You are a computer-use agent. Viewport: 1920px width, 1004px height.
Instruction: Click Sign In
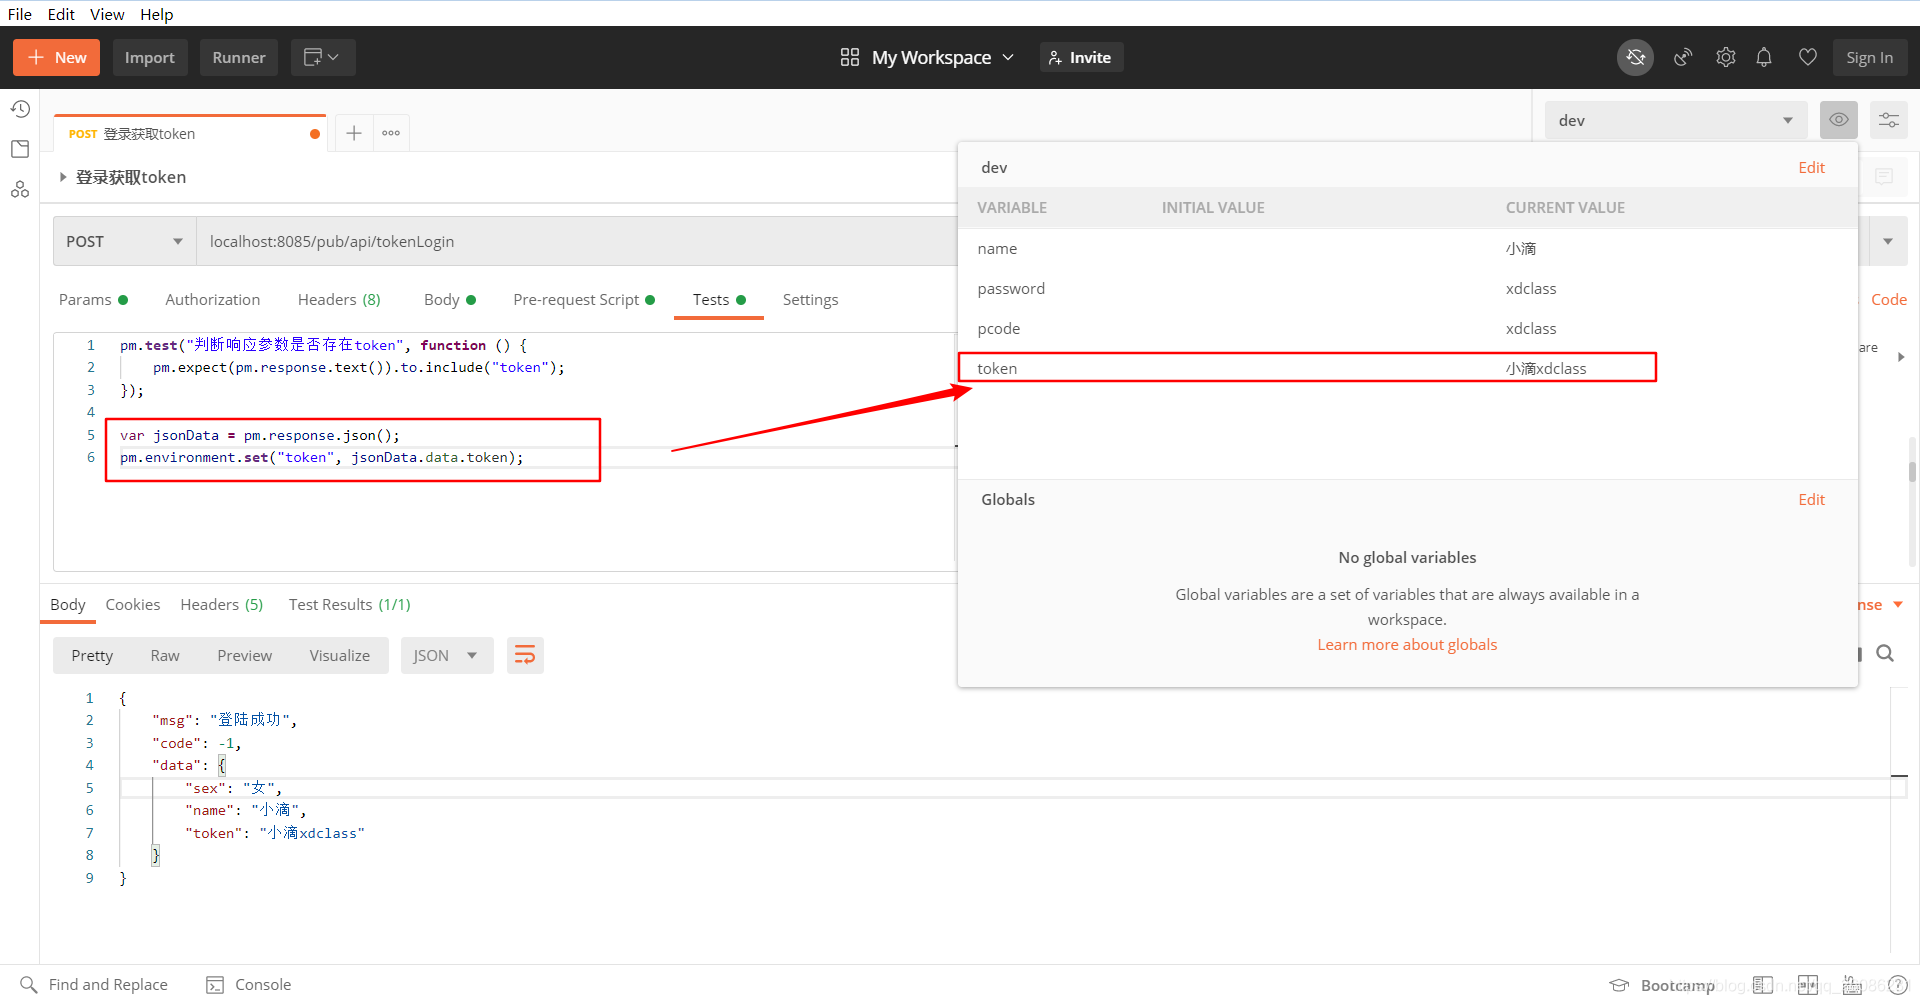point(1869,58)
